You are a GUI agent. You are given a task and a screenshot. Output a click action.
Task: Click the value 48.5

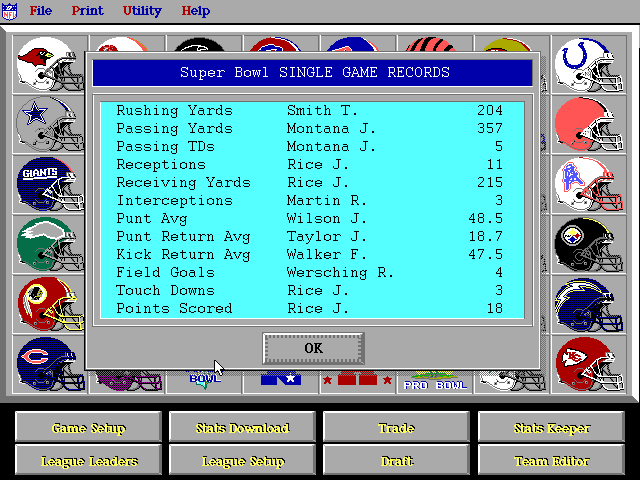485,218
